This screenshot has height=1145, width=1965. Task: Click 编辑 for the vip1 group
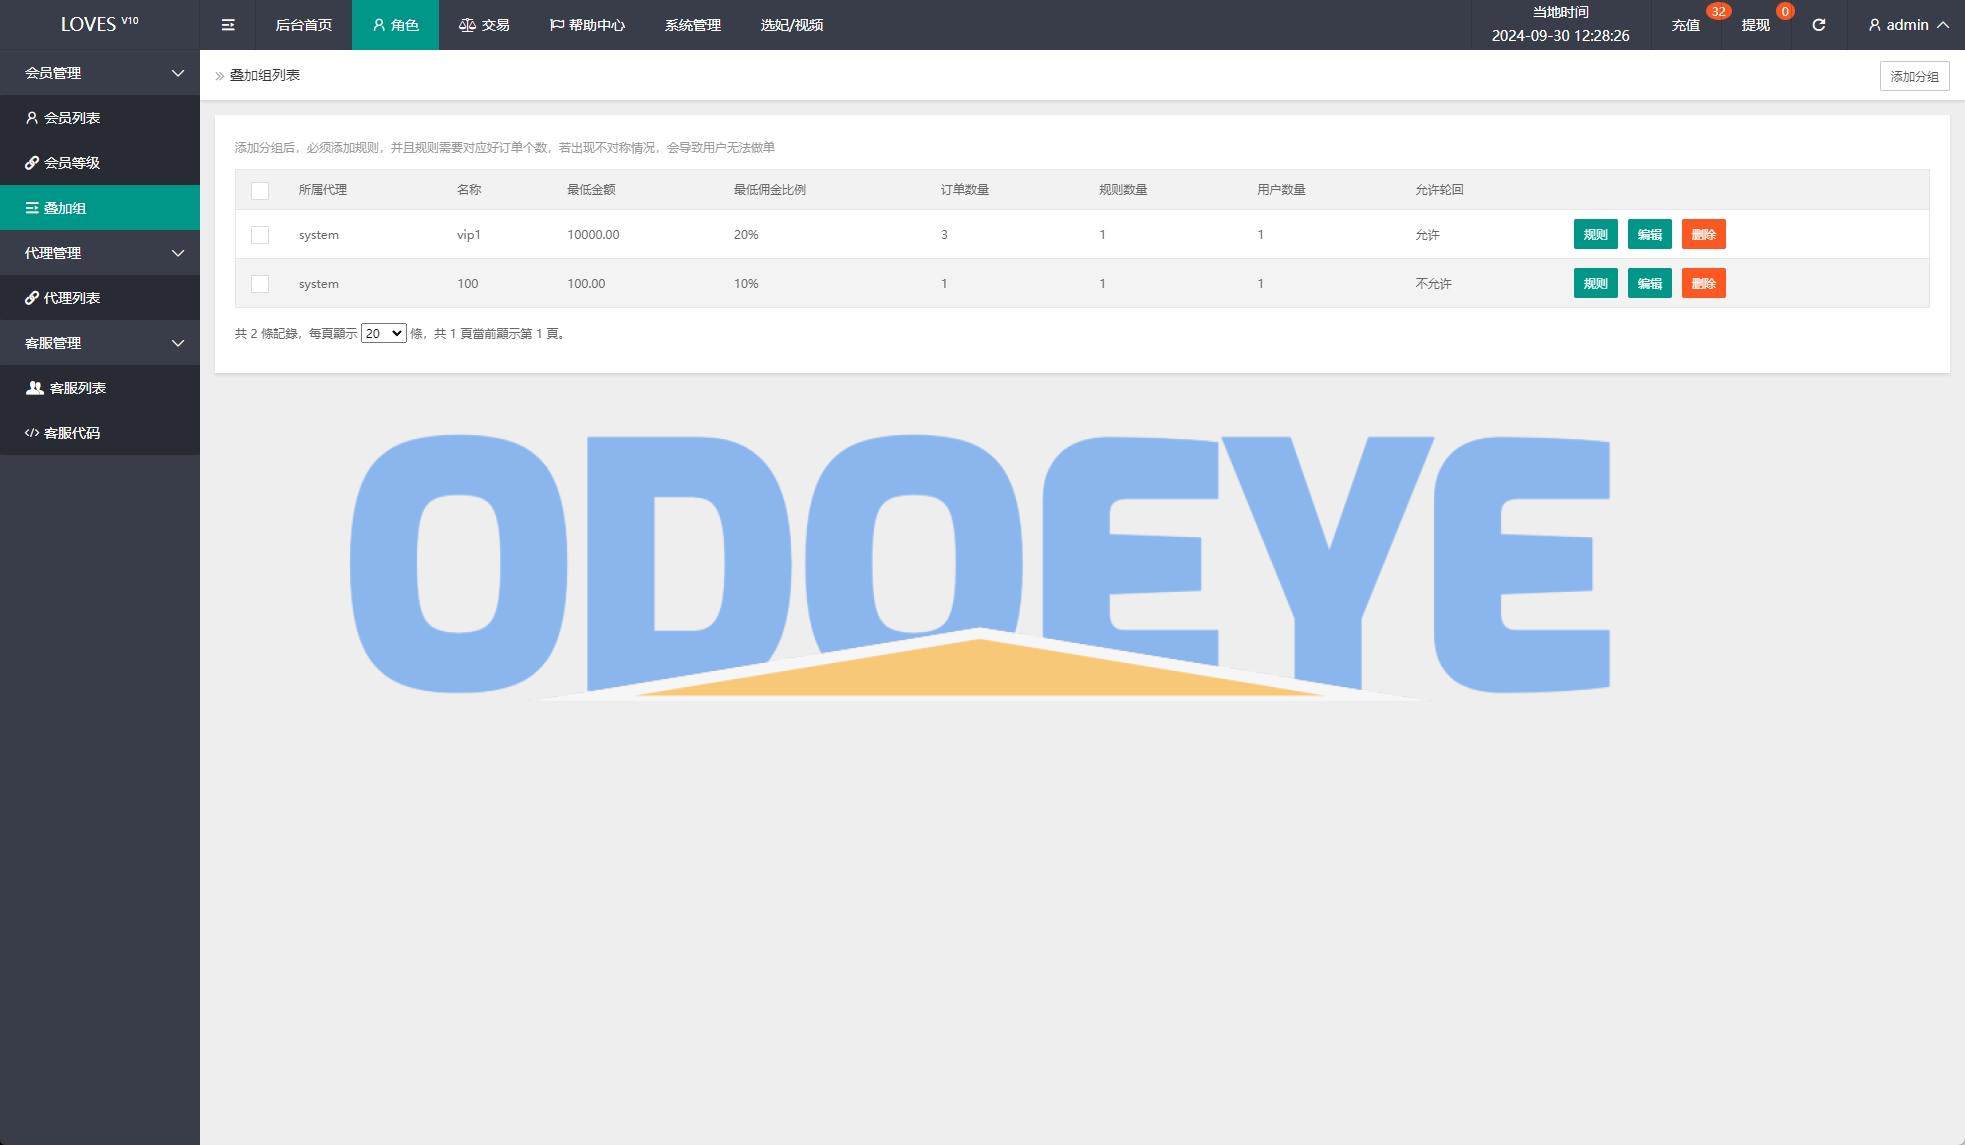click(1649, 235)
